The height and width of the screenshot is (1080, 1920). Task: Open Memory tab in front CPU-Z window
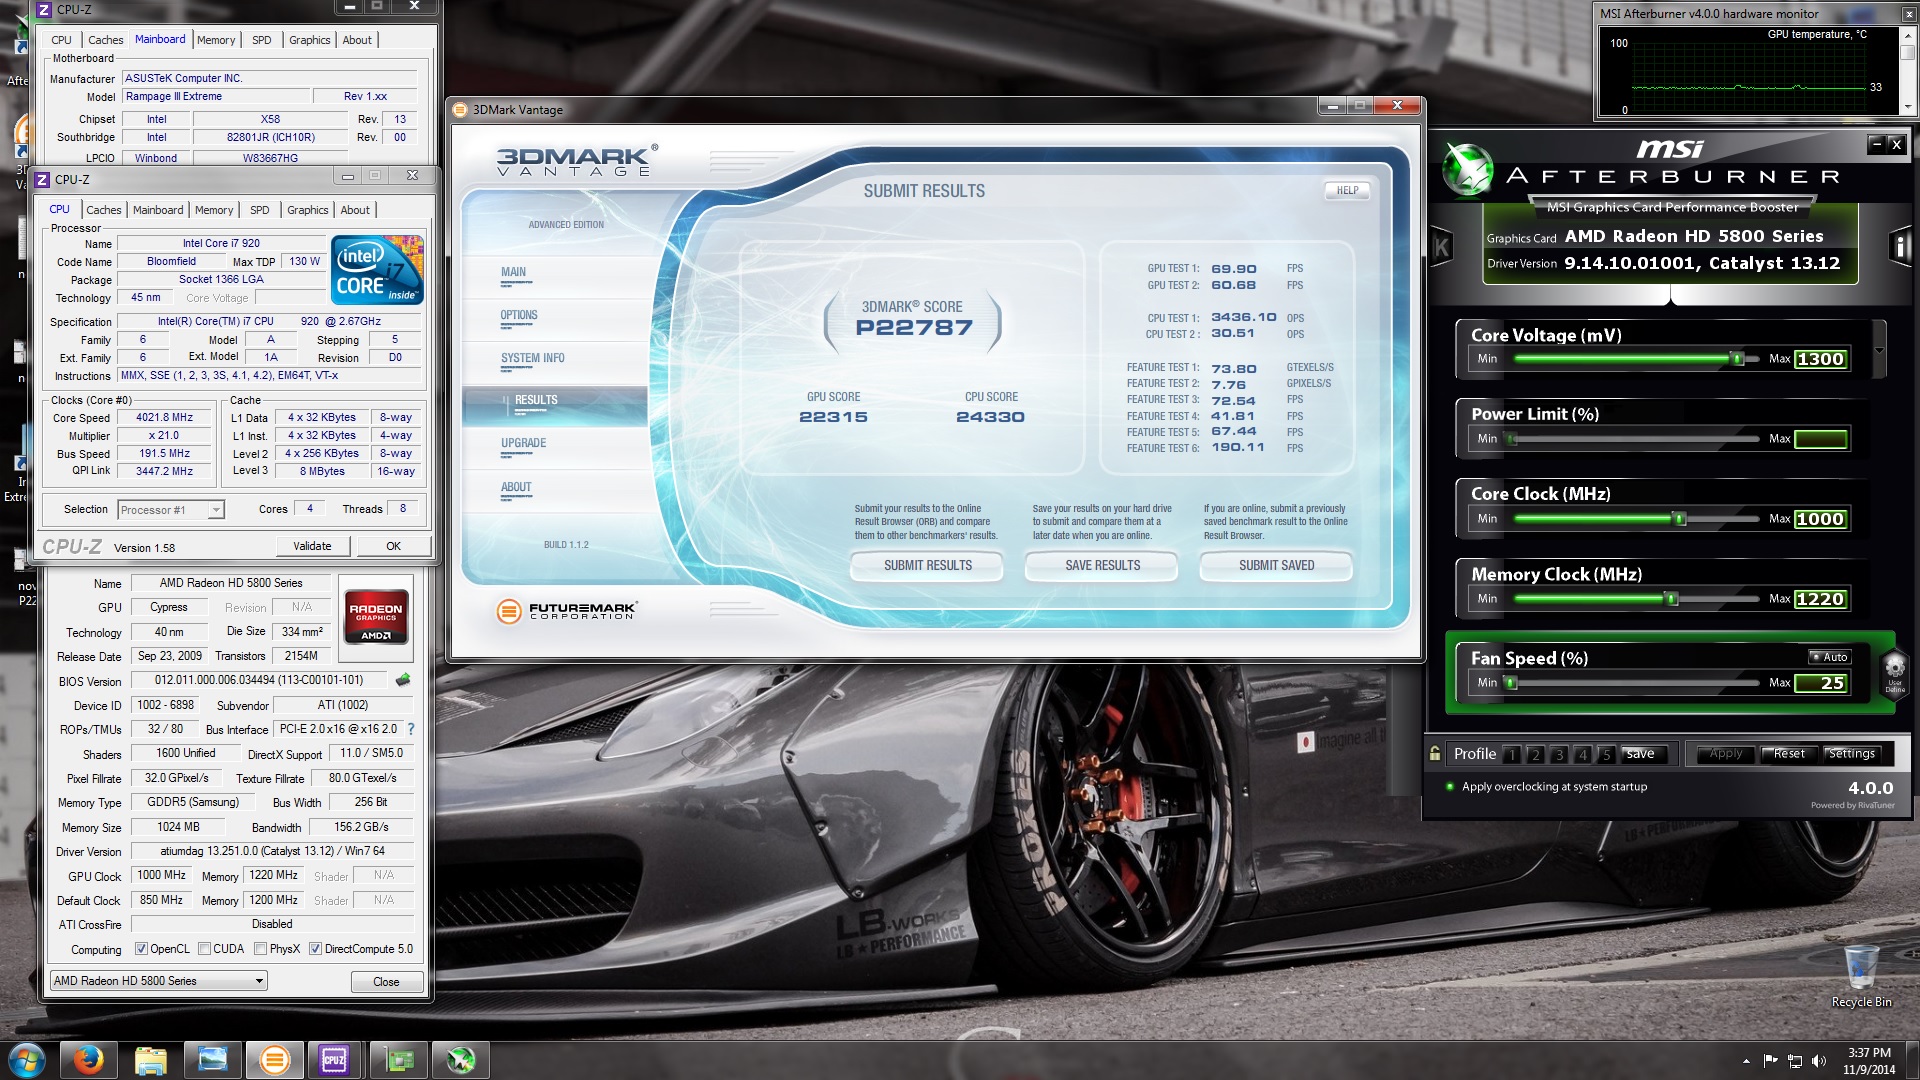[x=214, y=210]
